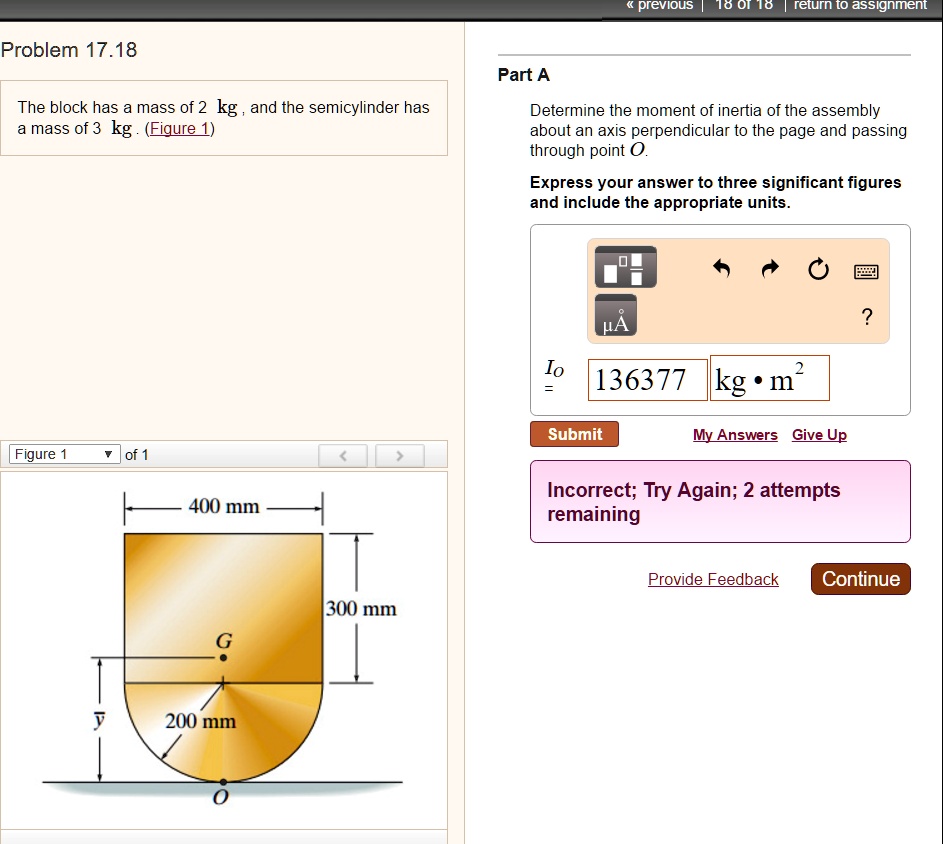Click the right chevron to view next figure
This screenshot has height=844, width=943.
pyautogui.click(x=400, y=455)
